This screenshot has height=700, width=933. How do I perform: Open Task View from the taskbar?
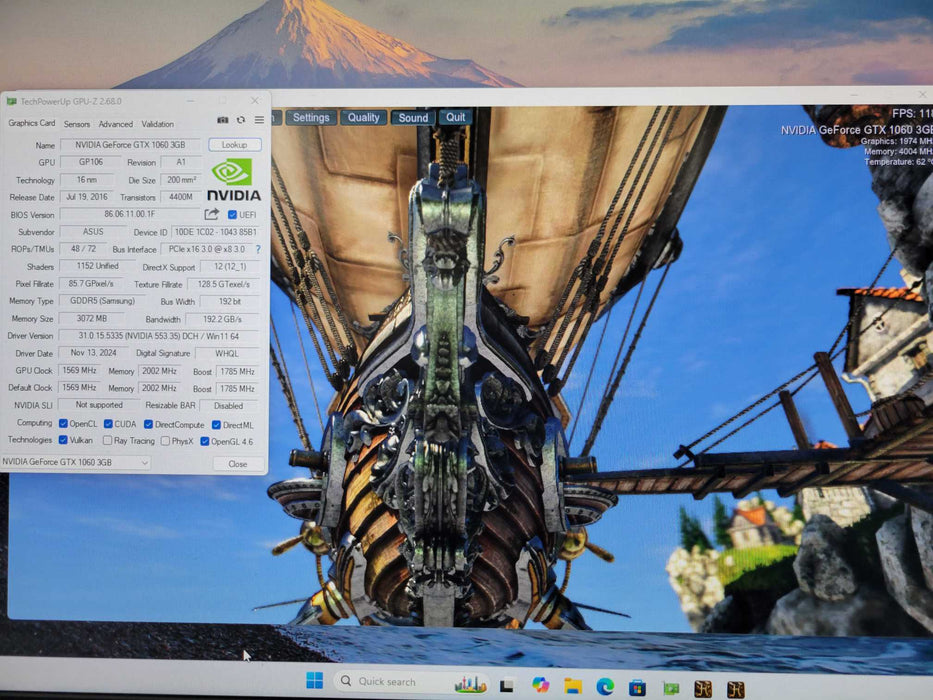(x=507, y=685)
